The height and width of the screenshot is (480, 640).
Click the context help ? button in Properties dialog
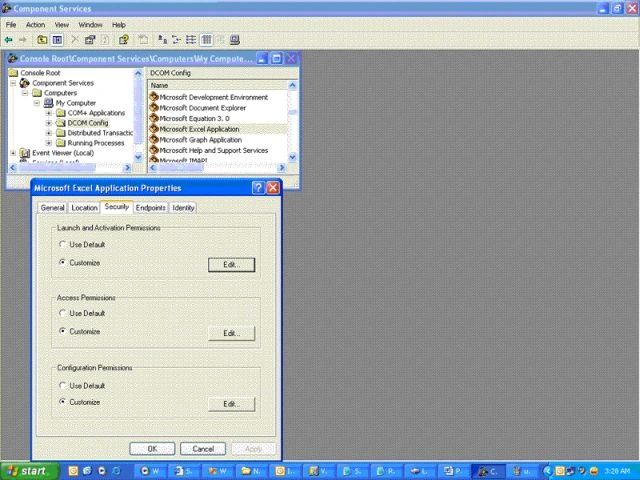258,188
